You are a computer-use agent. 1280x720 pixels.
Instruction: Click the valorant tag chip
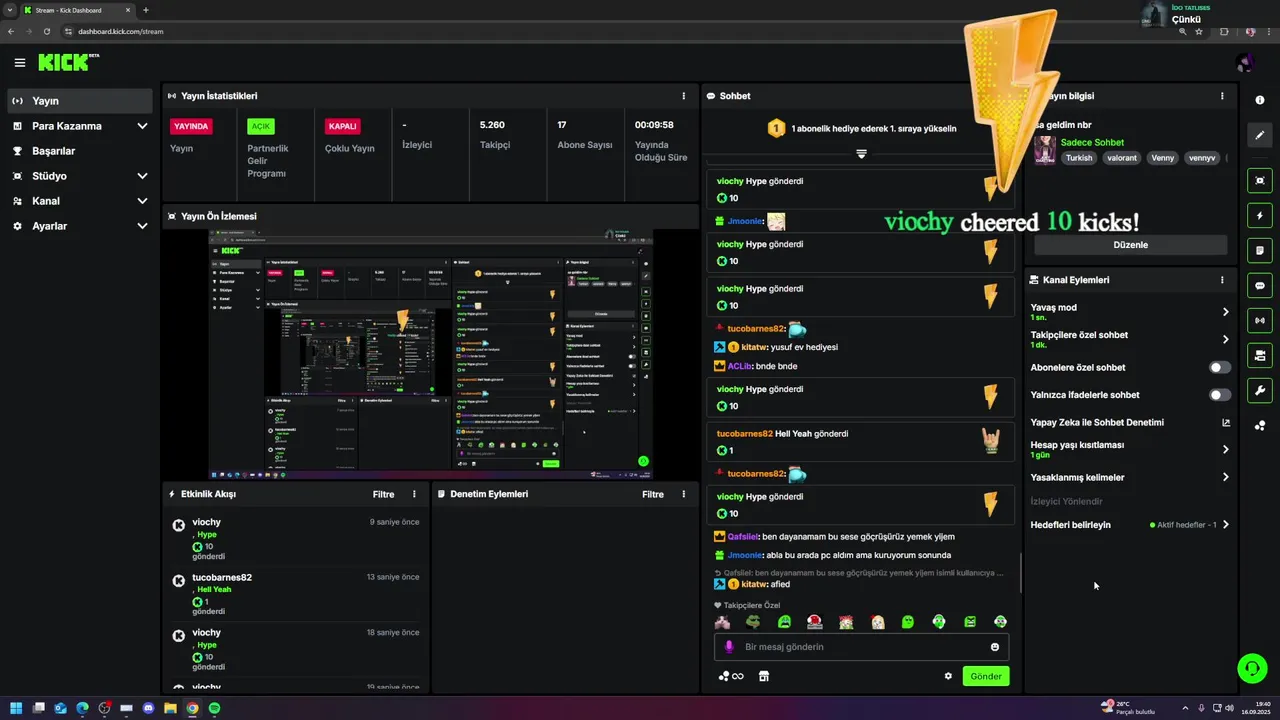click(1122, 158)
